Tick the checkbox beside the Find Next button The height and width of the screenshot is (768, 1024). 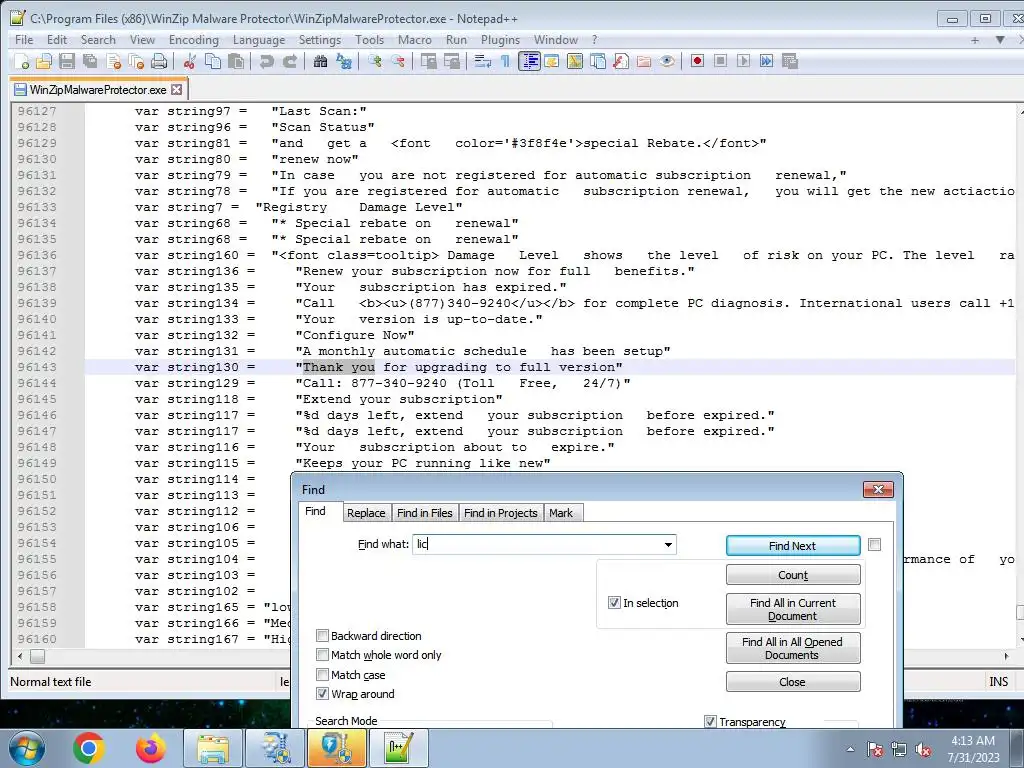click(x=874, y=544)
